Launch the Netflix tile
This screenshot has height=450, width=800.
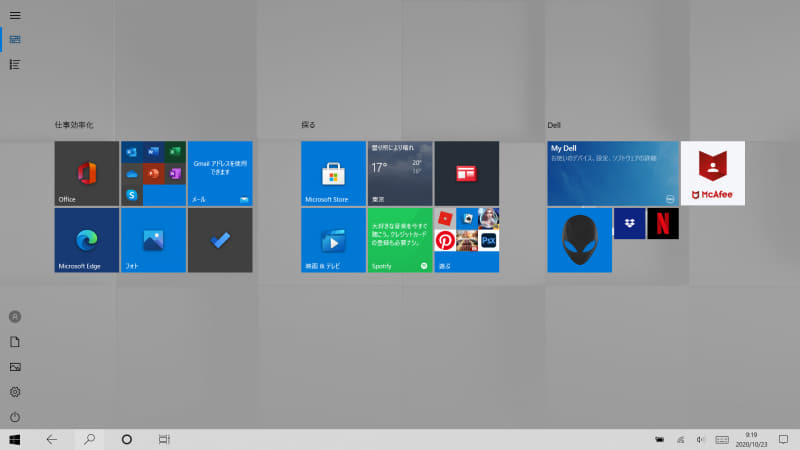pyautogui.click(x=663, y=223)
